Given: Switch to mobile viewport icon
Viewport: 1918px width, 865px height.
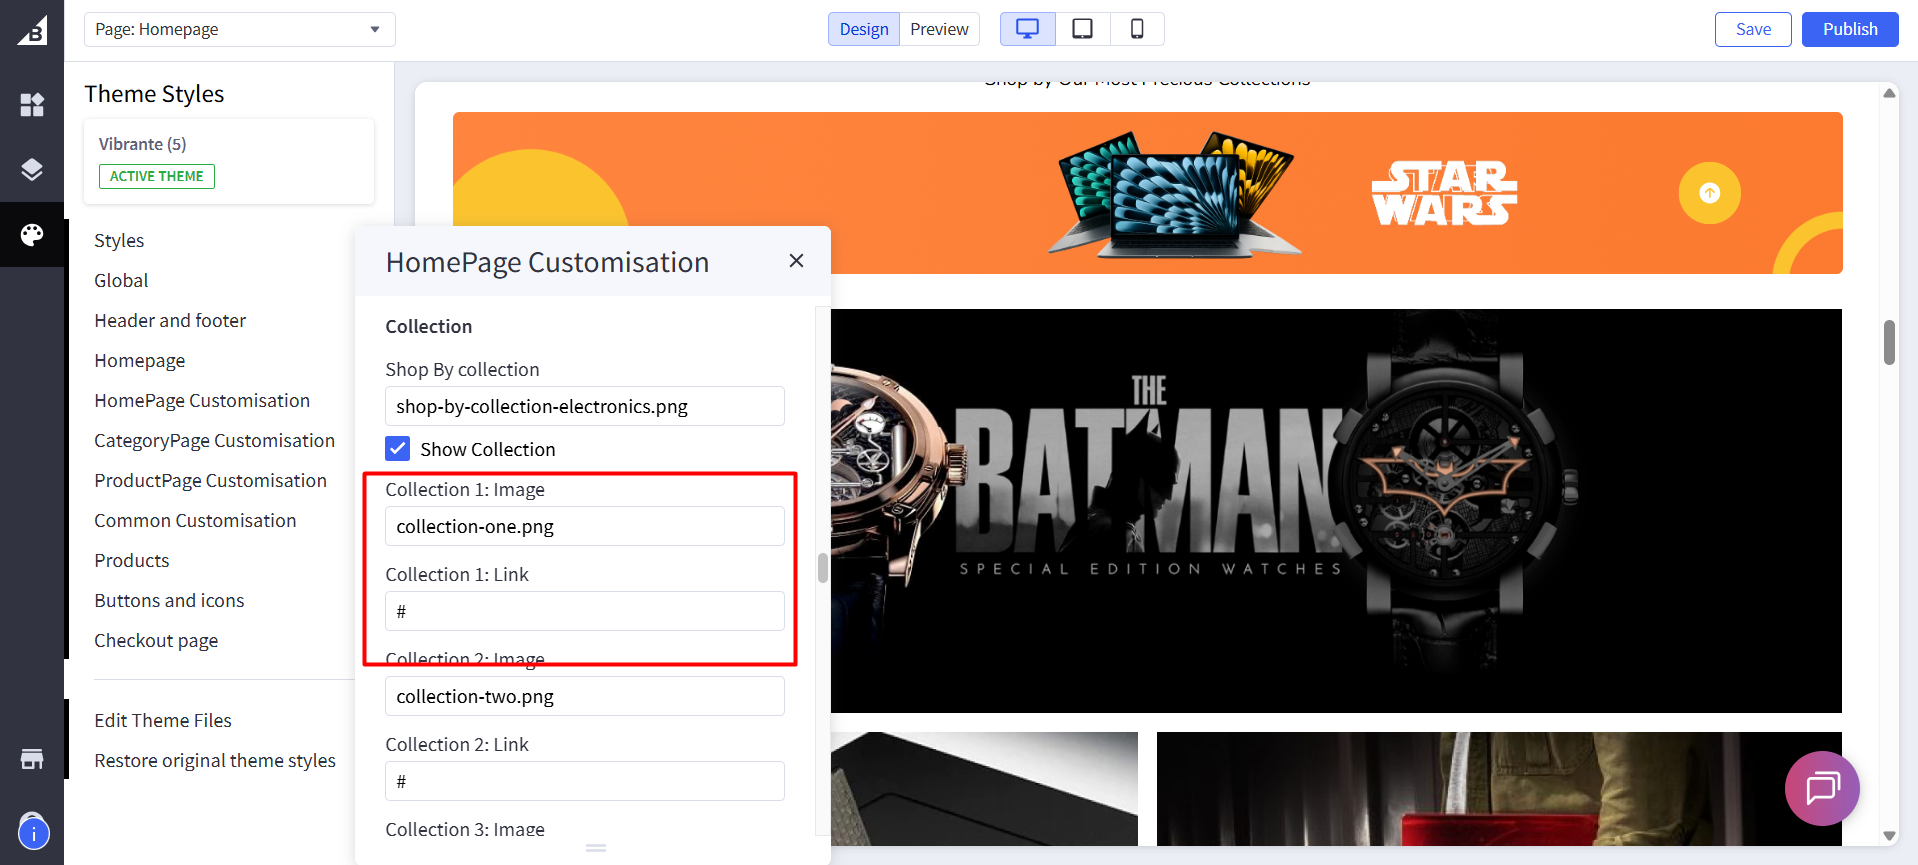Looking at the screenshot, I should pos(1137,29).
